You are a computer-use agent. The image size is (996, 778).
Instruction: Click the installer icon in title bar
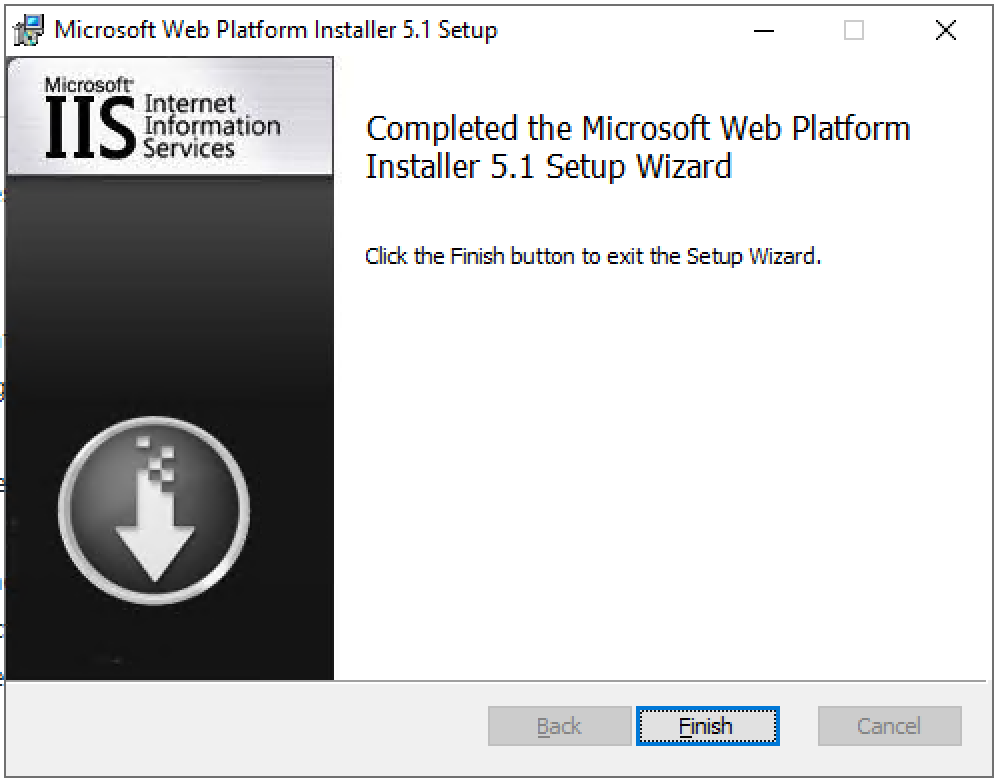click(29, 30)
